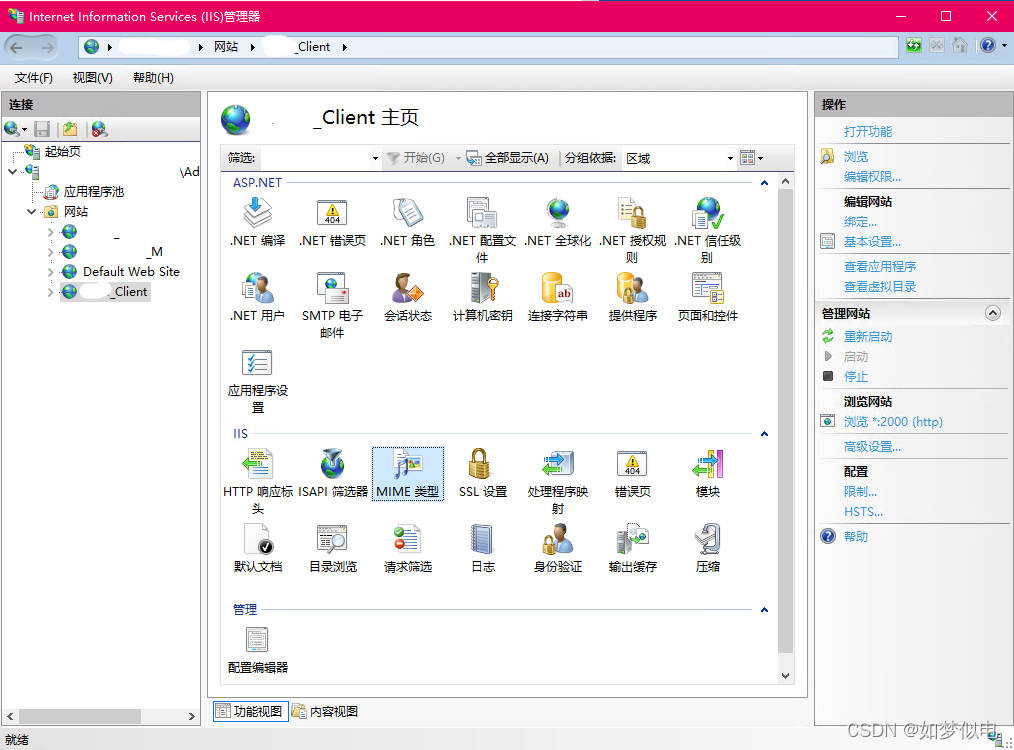Select 起始页 in the connections tree

[x=63, y=151]
